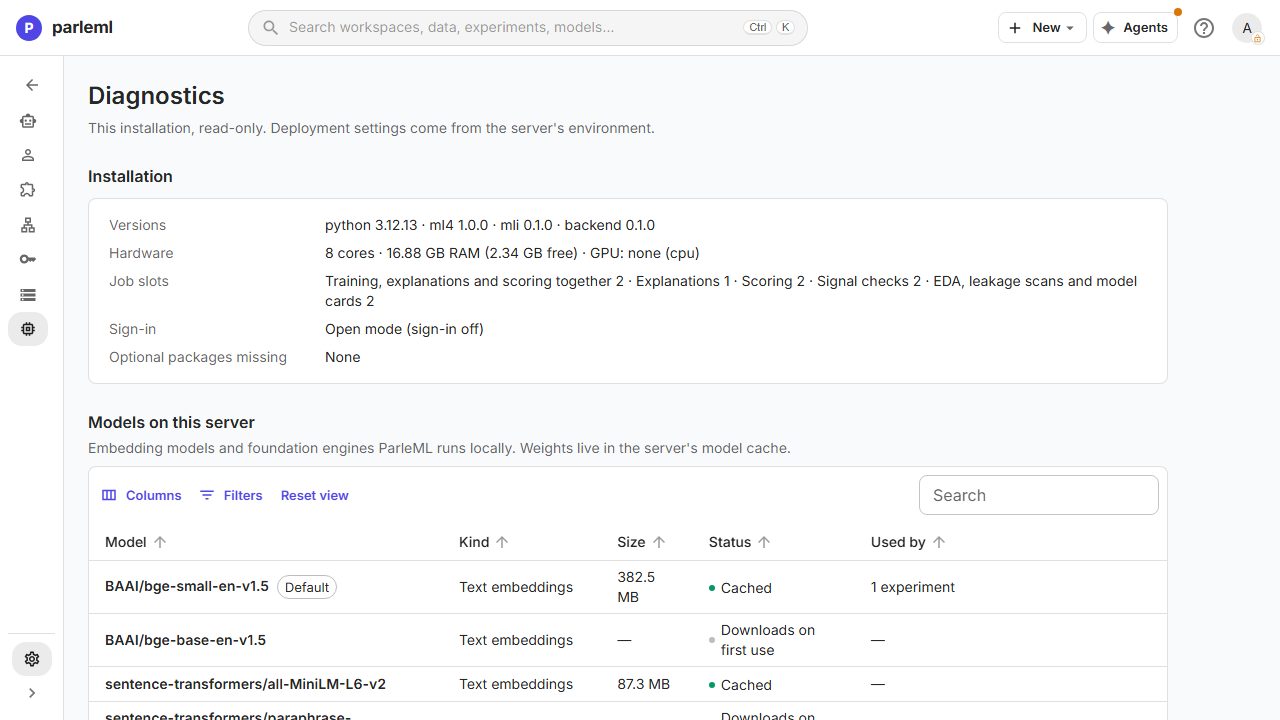Open the hierarchy tree icon in the sidebar

coord(28,225)
